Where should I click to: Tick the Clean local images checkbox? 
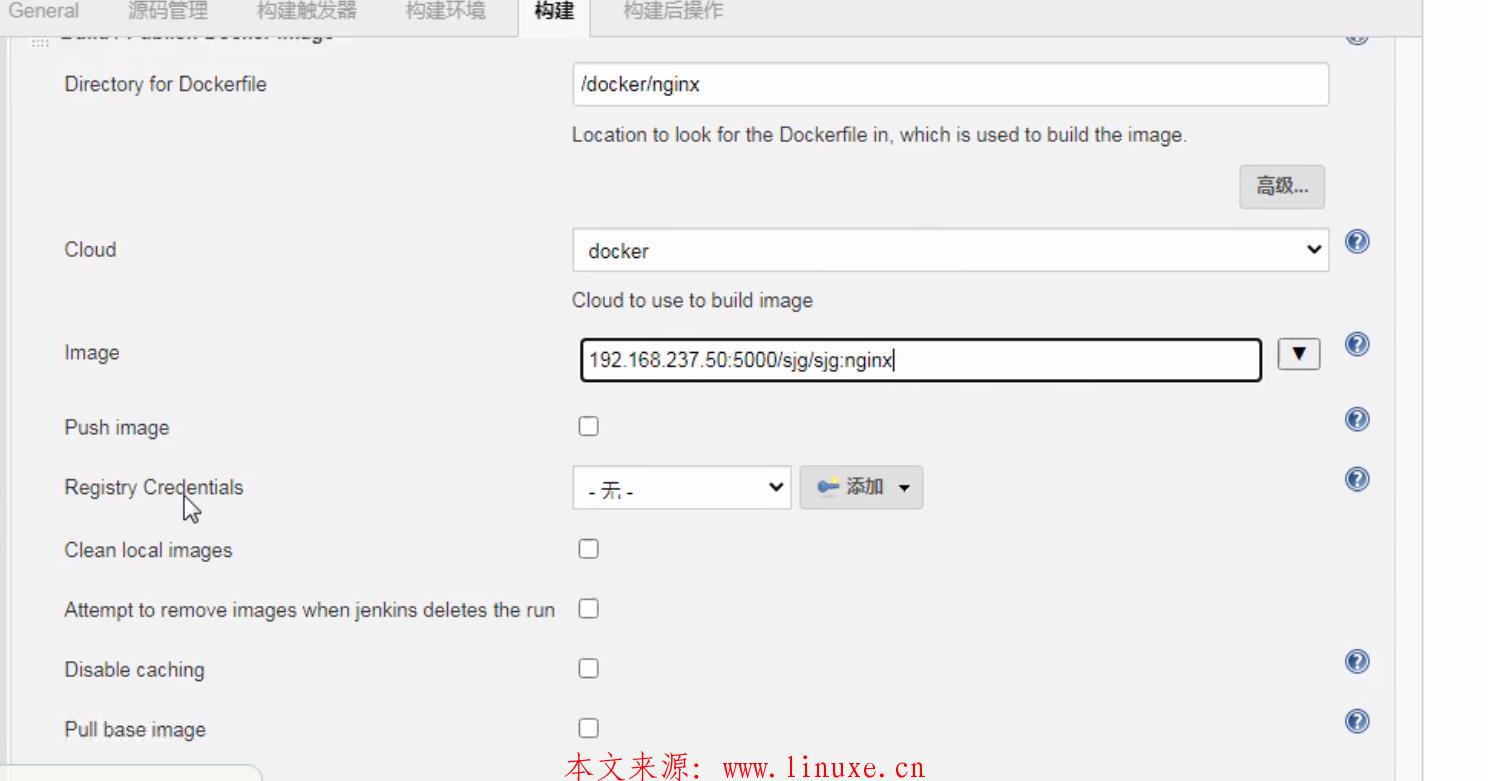tap(589, 549)
